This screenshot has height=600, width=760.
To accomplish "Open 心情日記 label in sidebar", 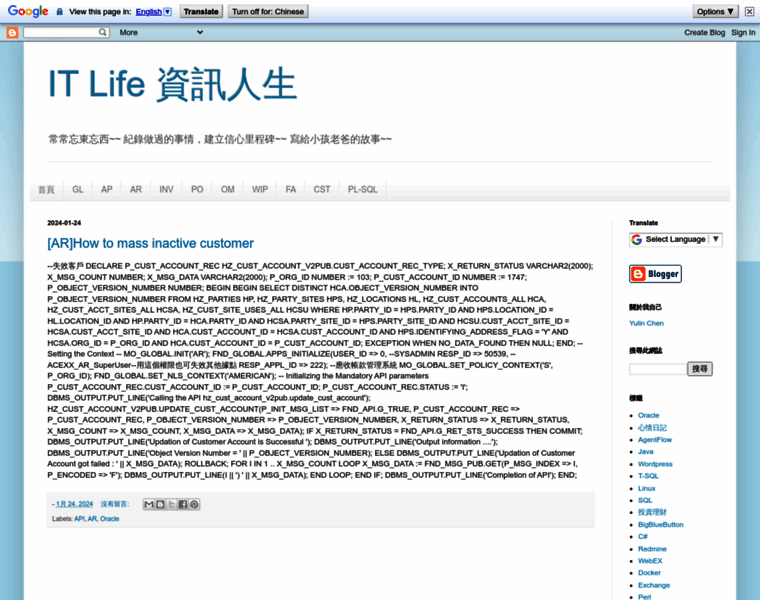I will point(652,427).
